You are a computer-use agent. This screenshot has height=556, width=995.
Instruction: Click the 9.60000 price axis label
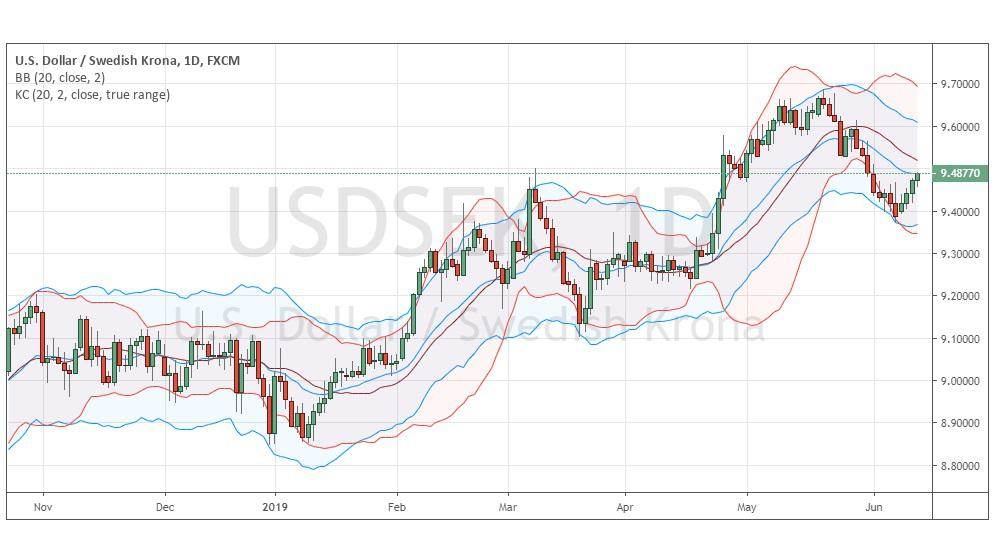(958, 128)
